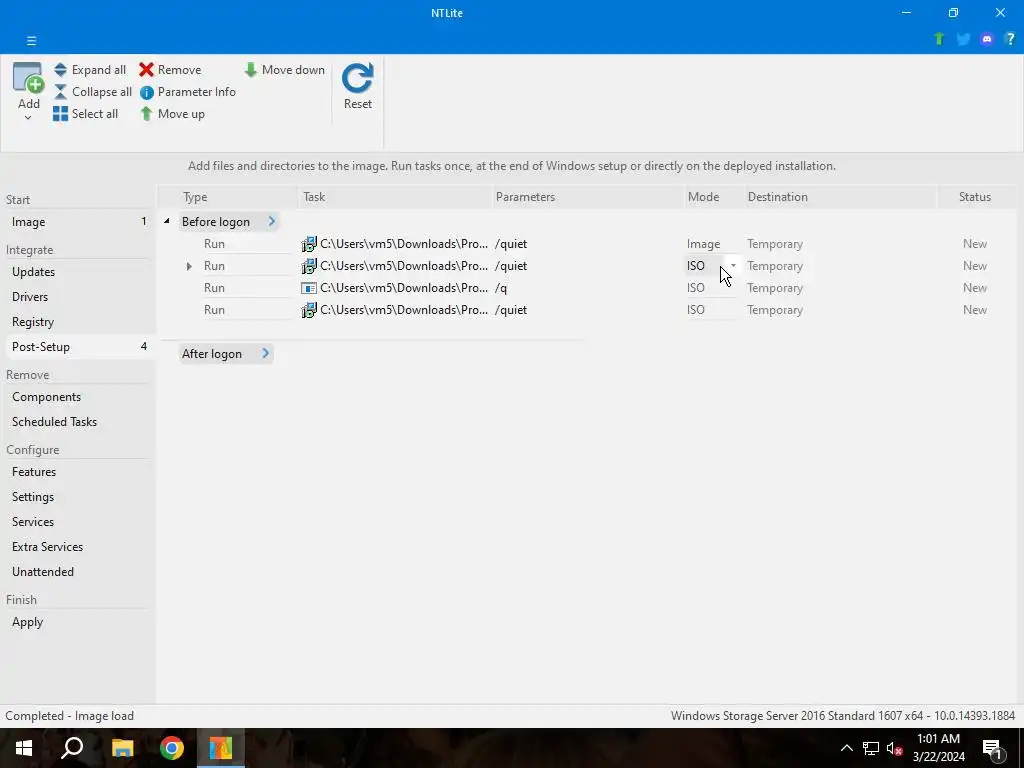Expand the second Run row triangle
Viewport: 1024px width, 768px height.
click(x=189, y=266)
